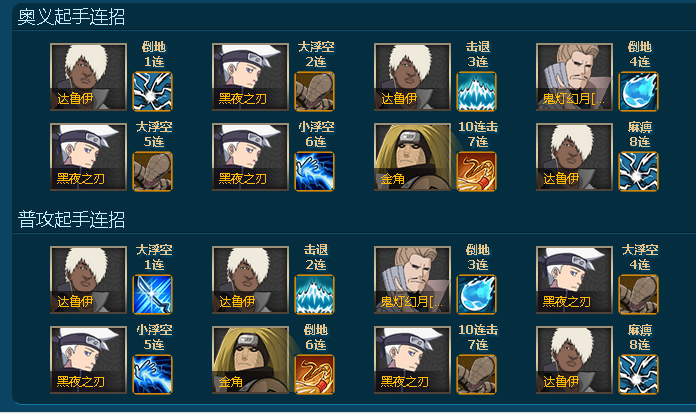Click 黑夜之刃 portrait beside 小浮空 5连
Screen dimensions: 696x414
coord(88,360)
